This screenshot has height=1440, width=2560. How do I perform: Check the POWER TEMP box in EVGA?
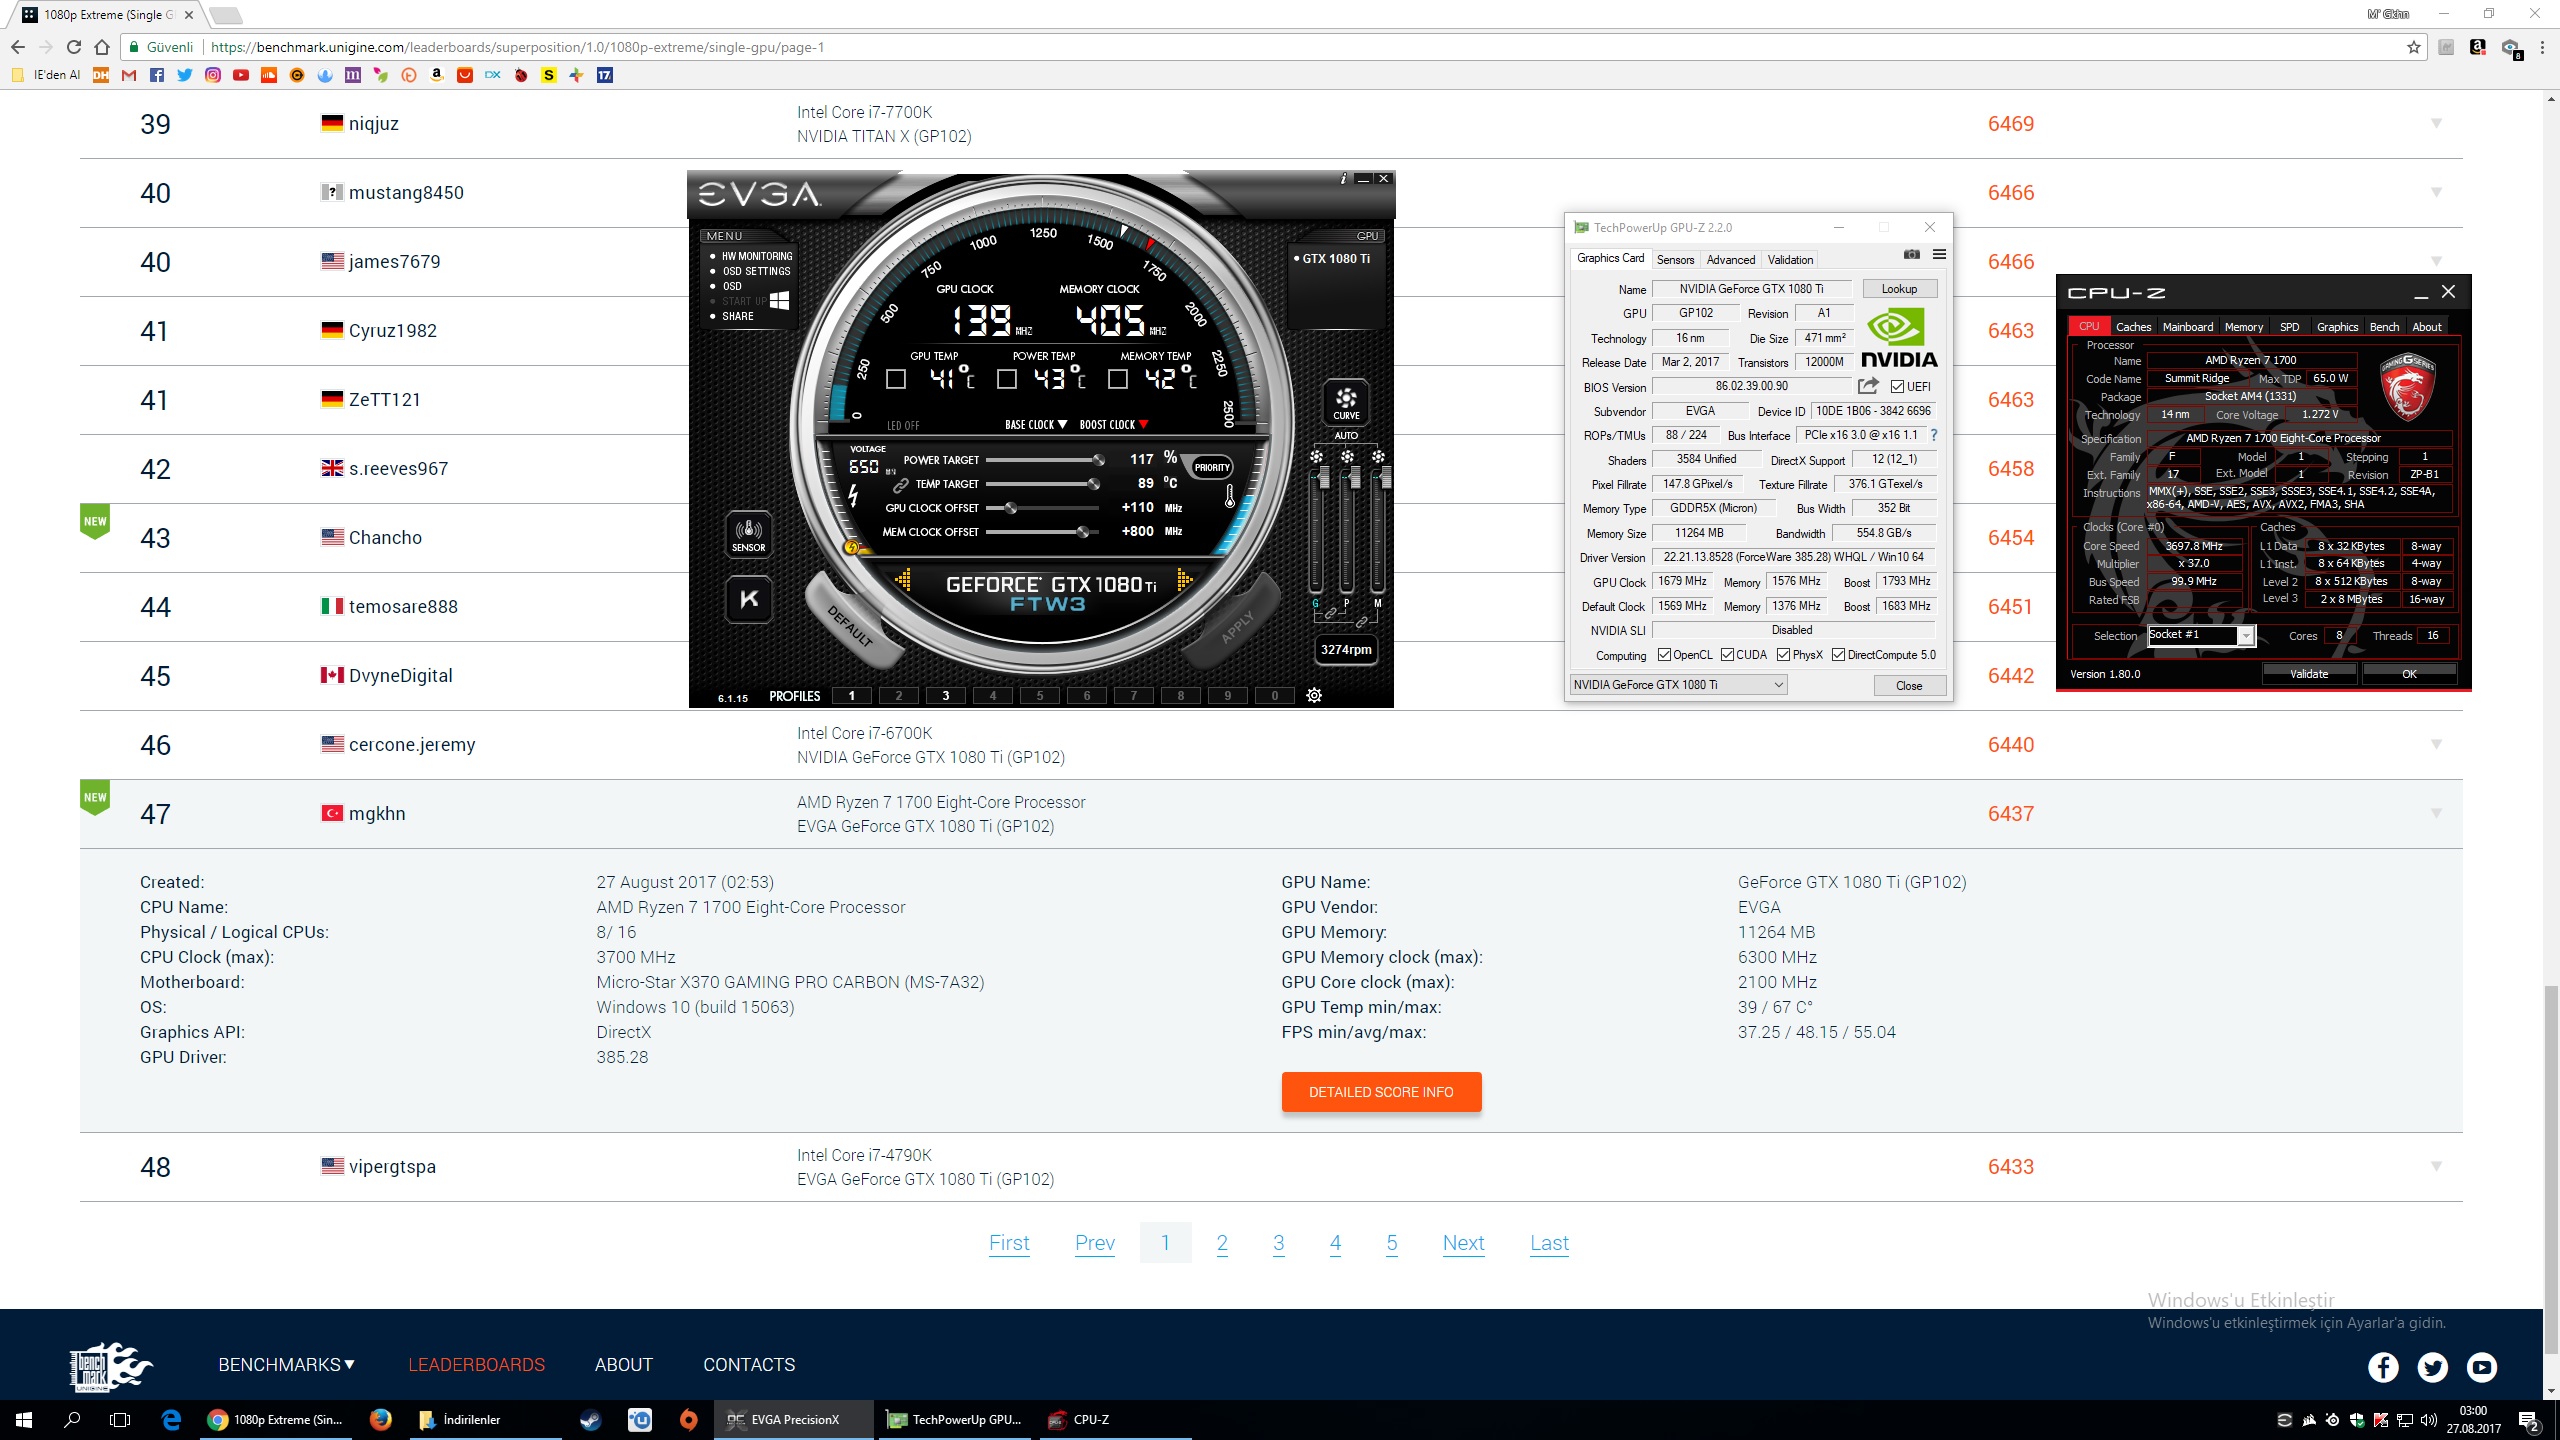[x=1007, y=379]
